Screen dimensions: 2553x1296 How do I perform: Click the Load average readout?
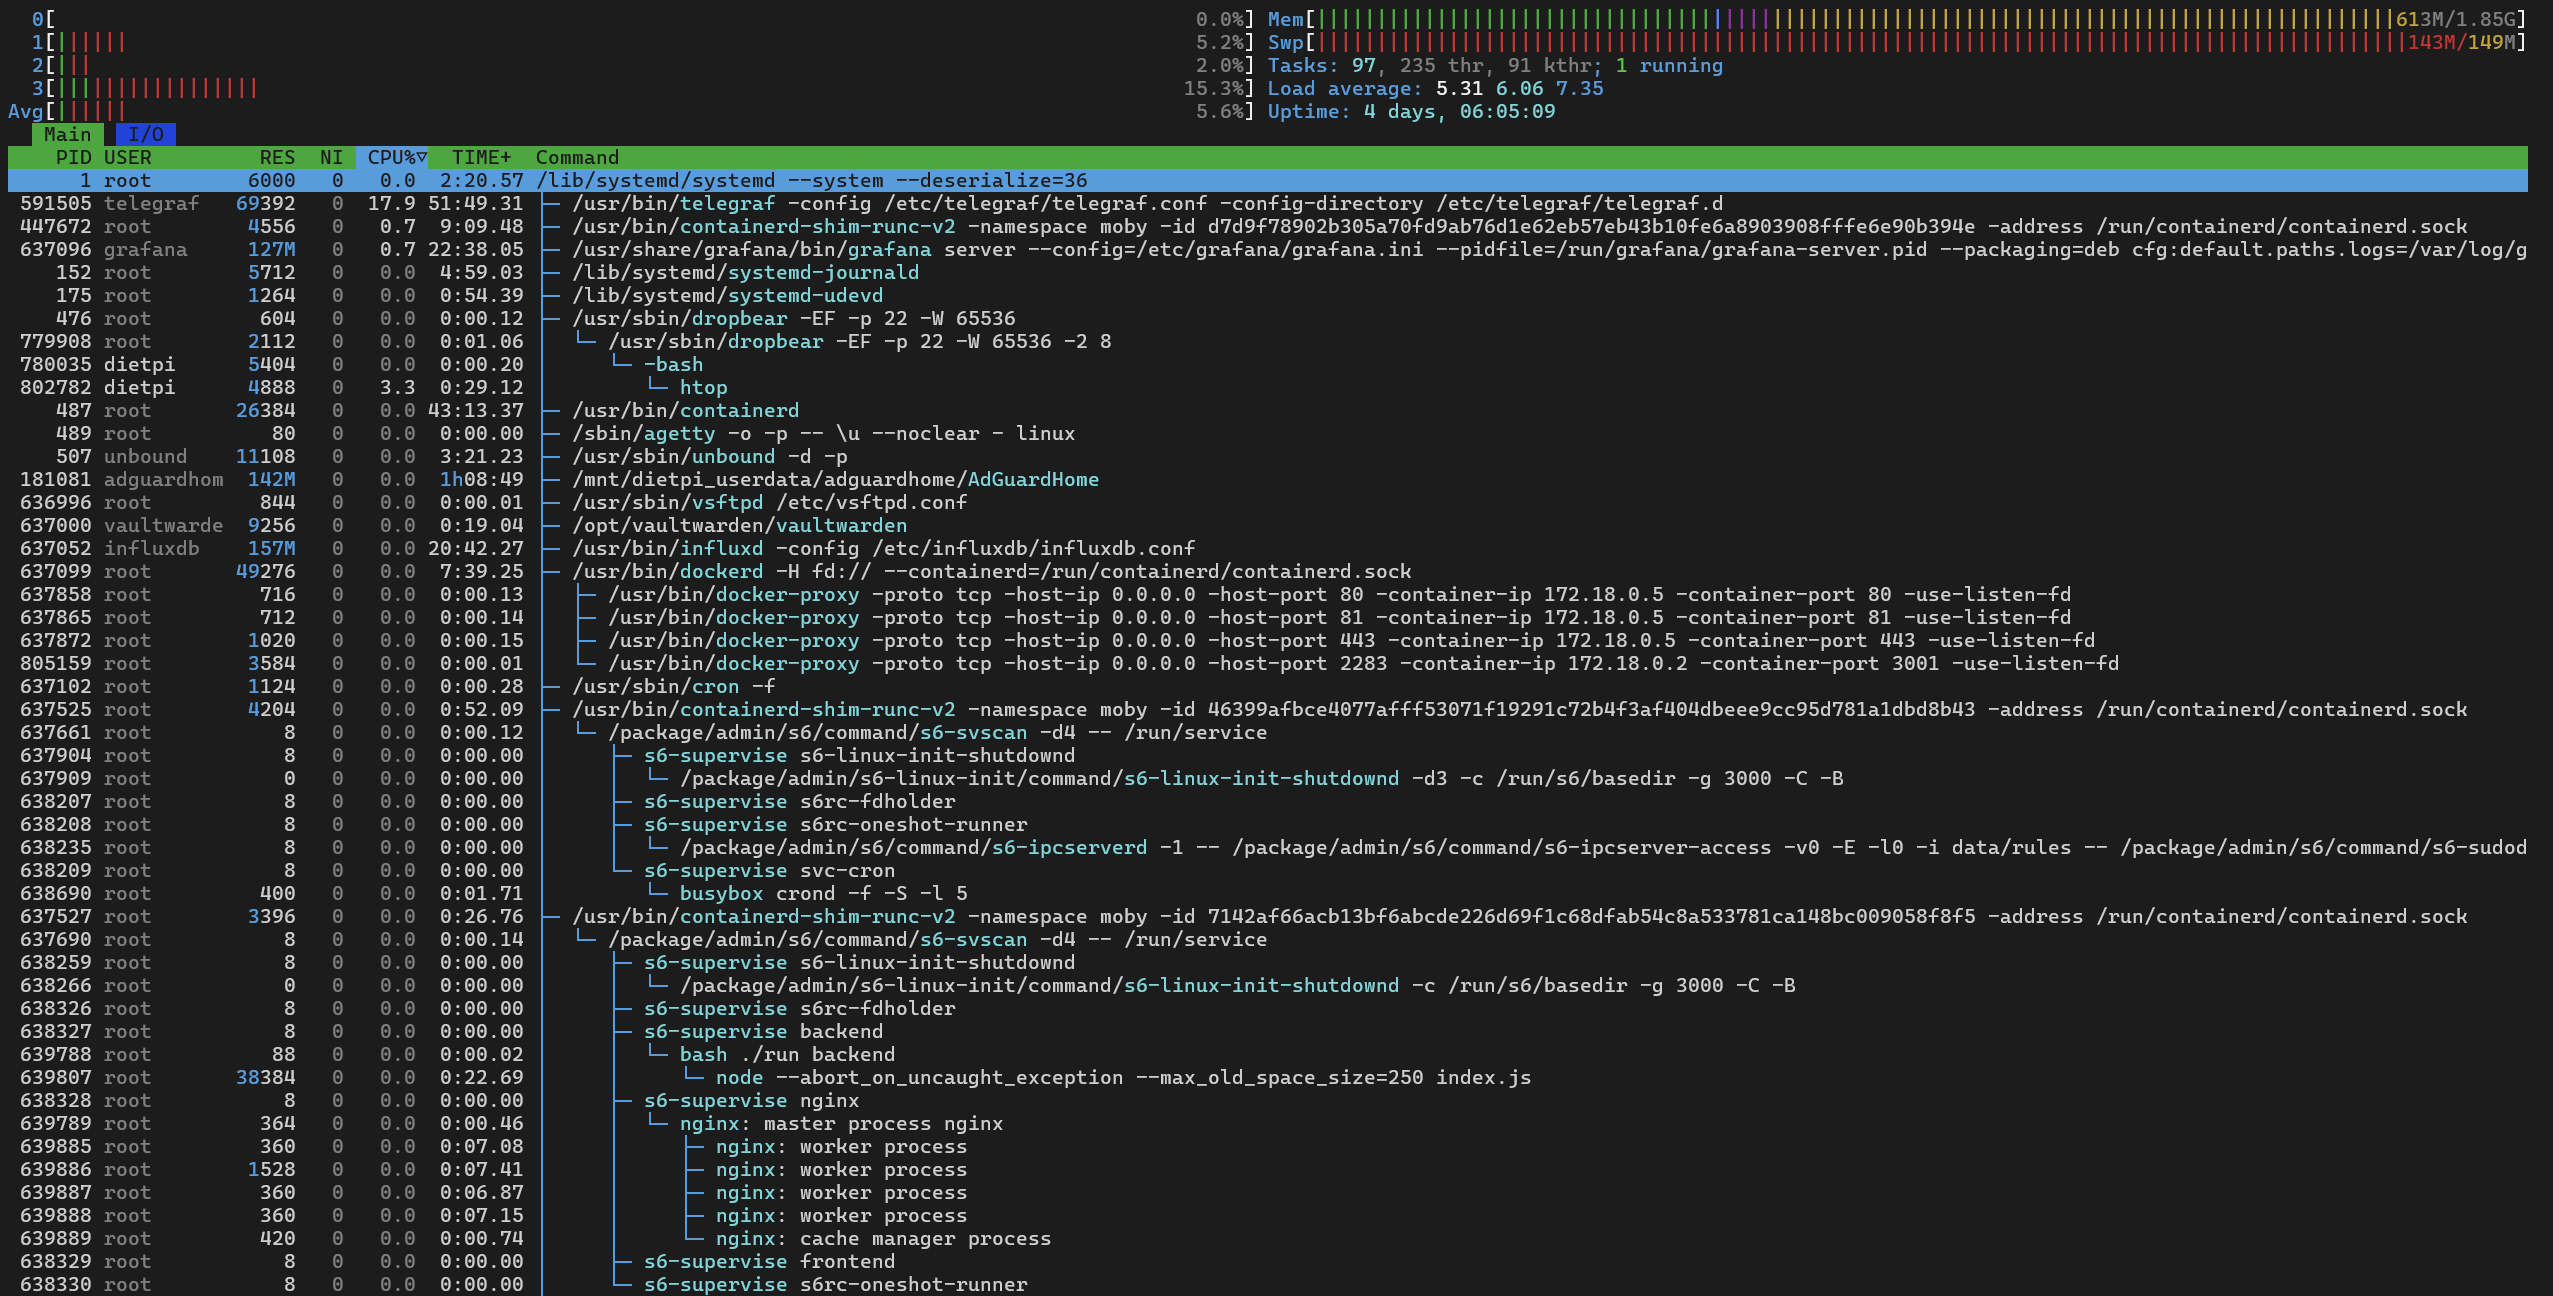[1435, 88]
